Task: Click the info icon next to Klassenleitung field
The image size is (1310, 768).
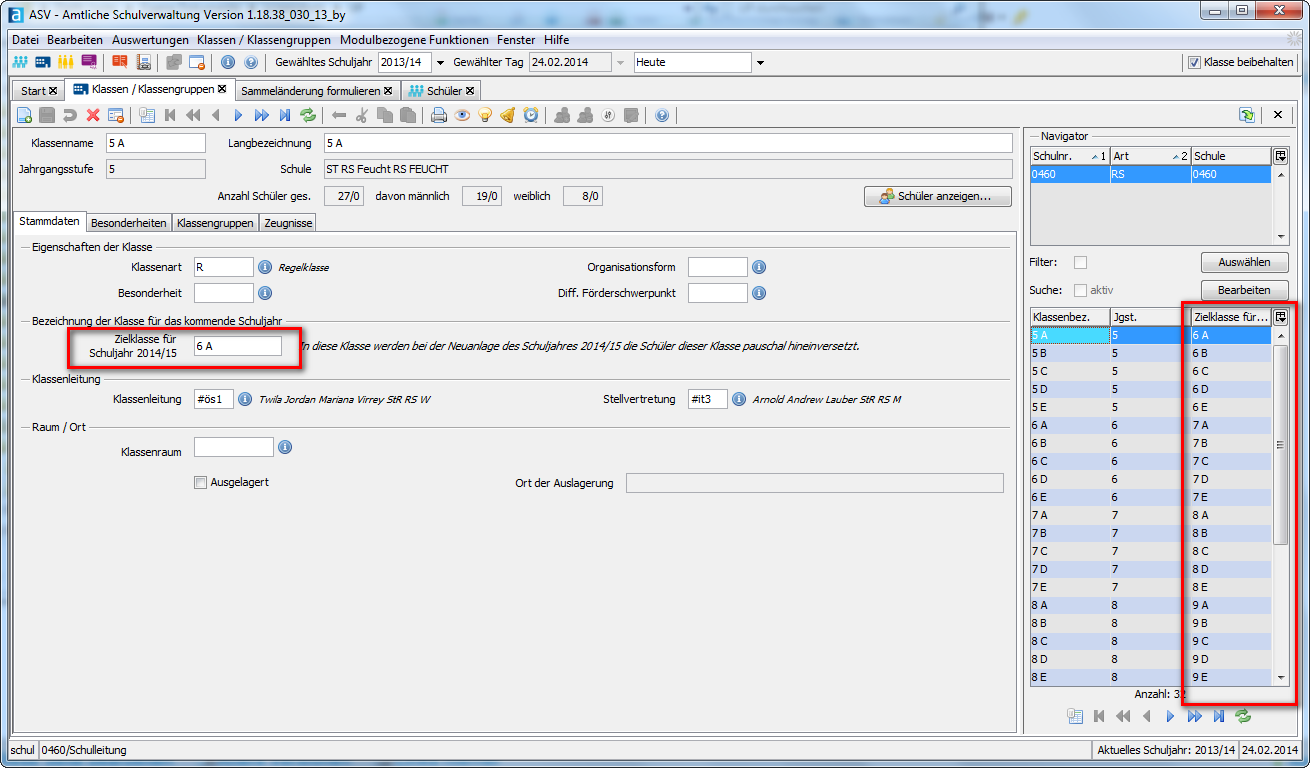Action: 245,399
